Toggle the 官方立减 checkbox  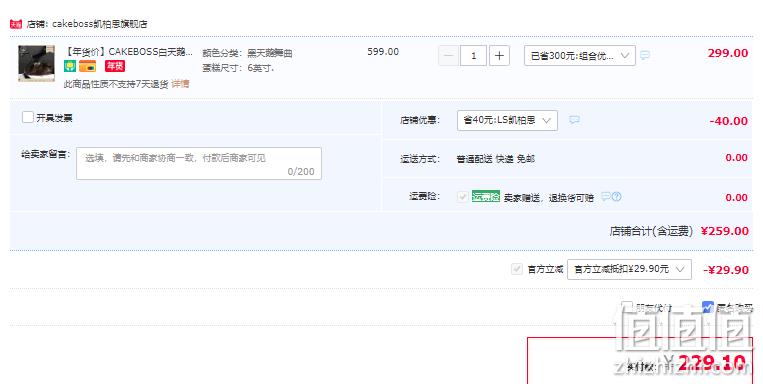[x=517, y=269]
